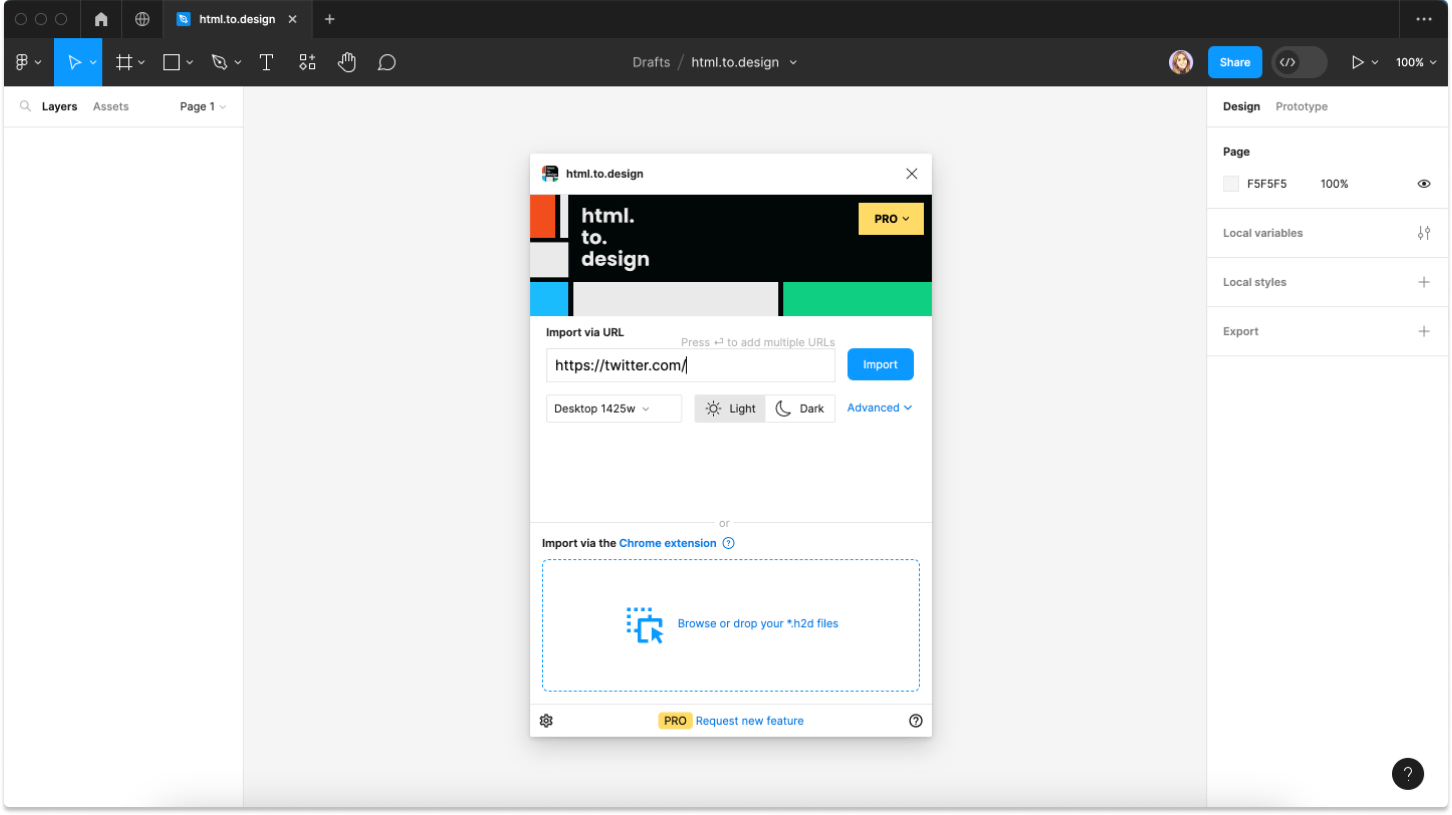Screen dimensions: 1452x815
Task: Select the Rectangle shape tool
Action: click(x=171, y=62)
